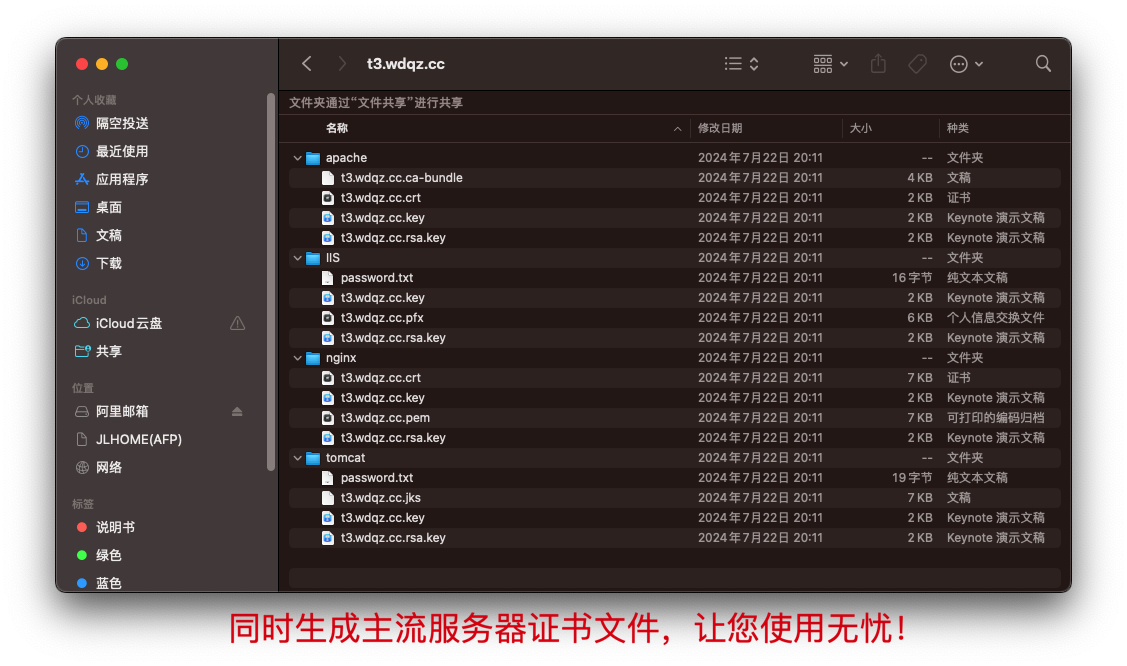Select t3.wdqz.cc.pfx file in IIS
Viewport: 1127px width, 666px height.
click(x=382, y=318)
